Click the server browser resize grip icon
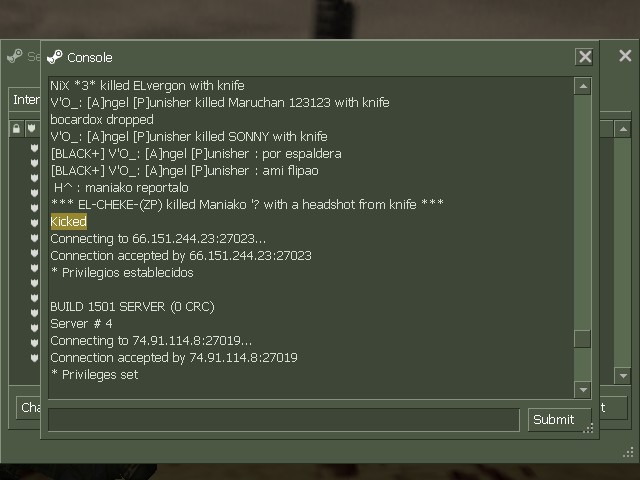 tap(628, 452)
